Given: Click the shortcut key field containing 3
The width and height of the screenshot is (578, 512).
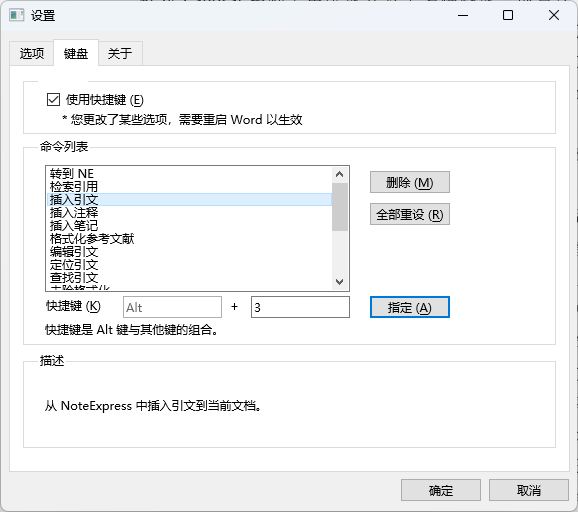Looking at the screenshot, I should pos(300,307).
